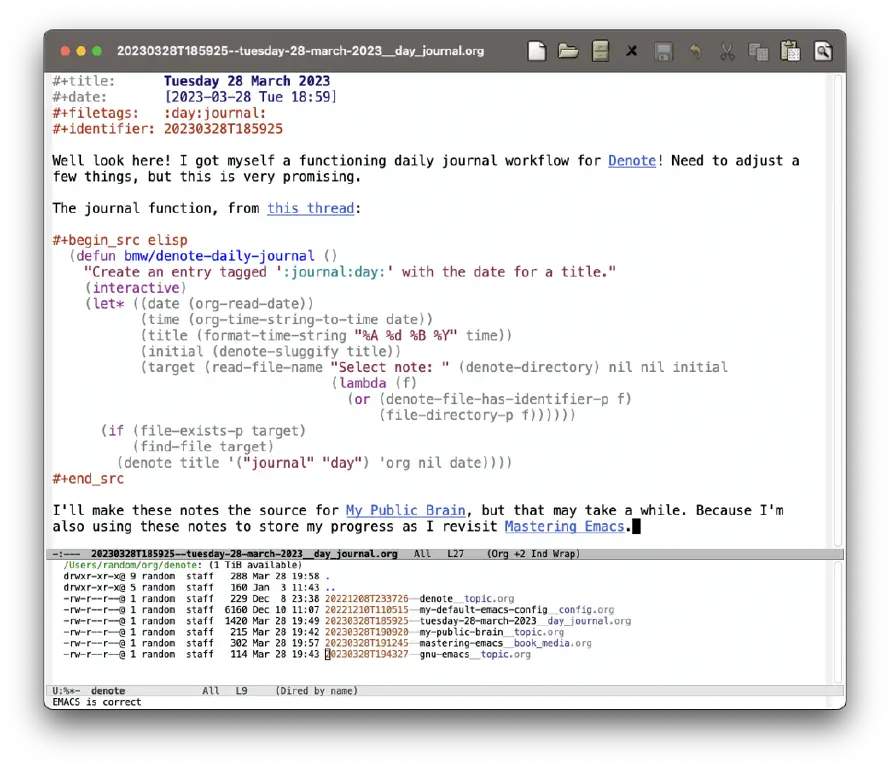
Task: Follow the Denote link
Action: click(632, 161)
